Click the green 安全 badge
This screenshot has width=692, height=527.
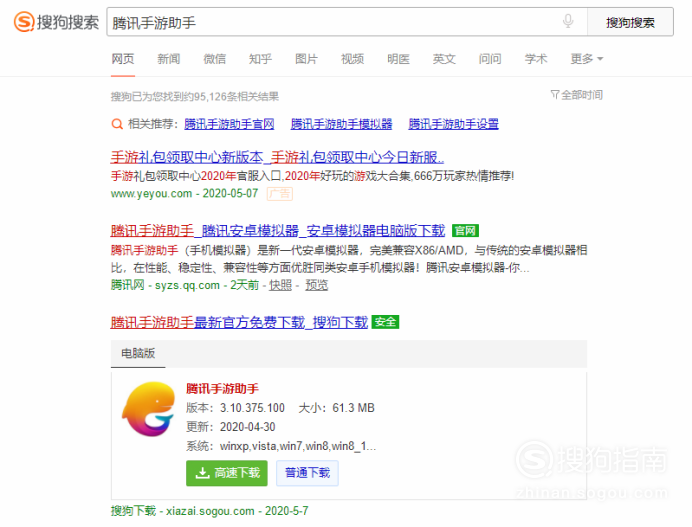click(385, 322)
